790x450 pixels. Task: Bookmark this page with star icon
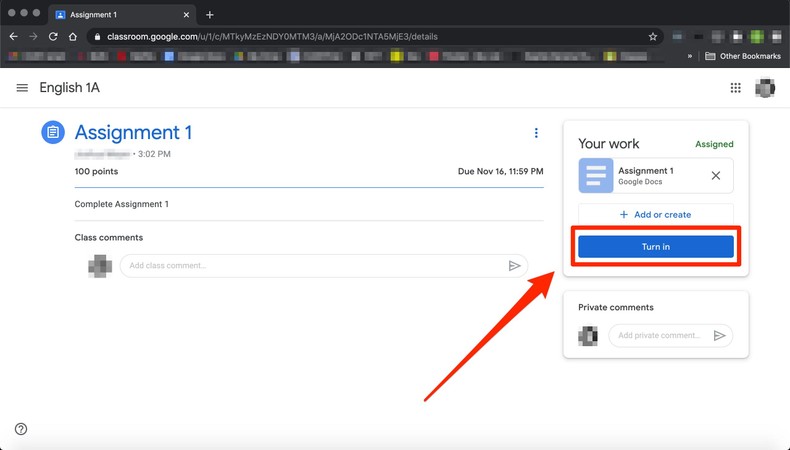click(x=653, y=36)
